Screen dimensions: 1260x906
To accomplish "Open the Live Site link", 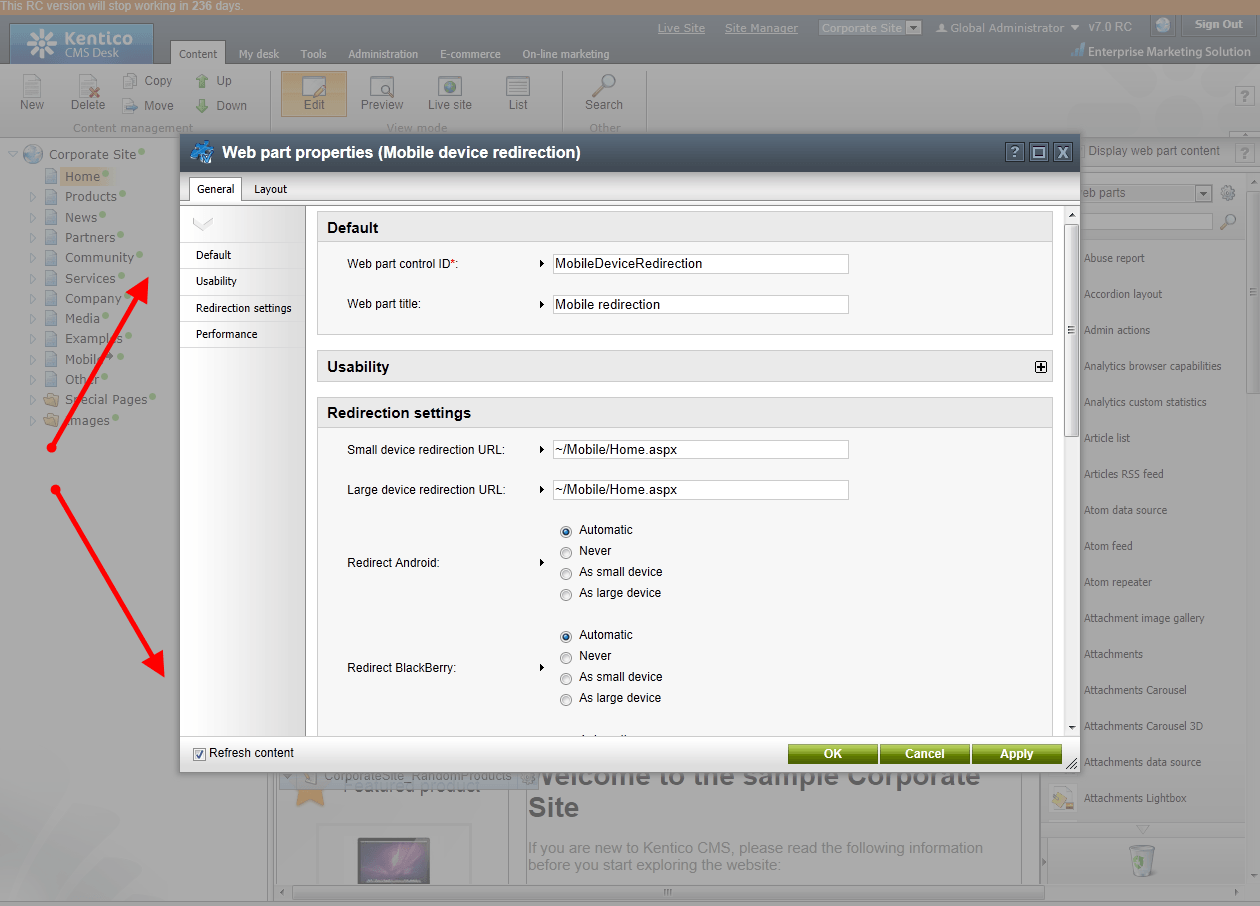I will [x=681, y=28].
